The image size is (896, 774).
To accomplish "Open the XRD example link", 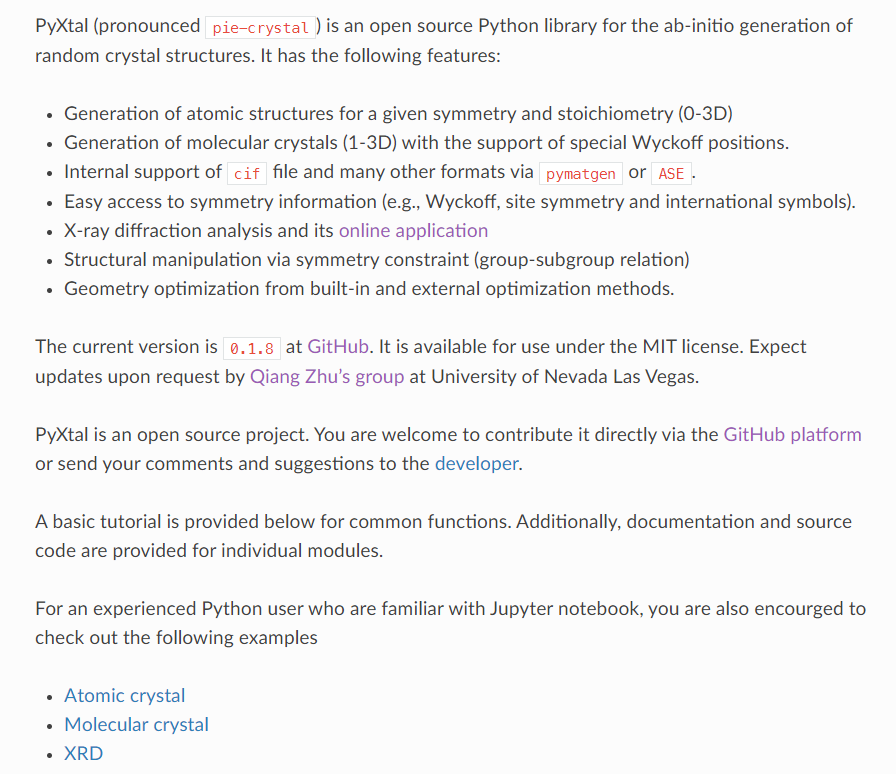I will pos(83,753).
